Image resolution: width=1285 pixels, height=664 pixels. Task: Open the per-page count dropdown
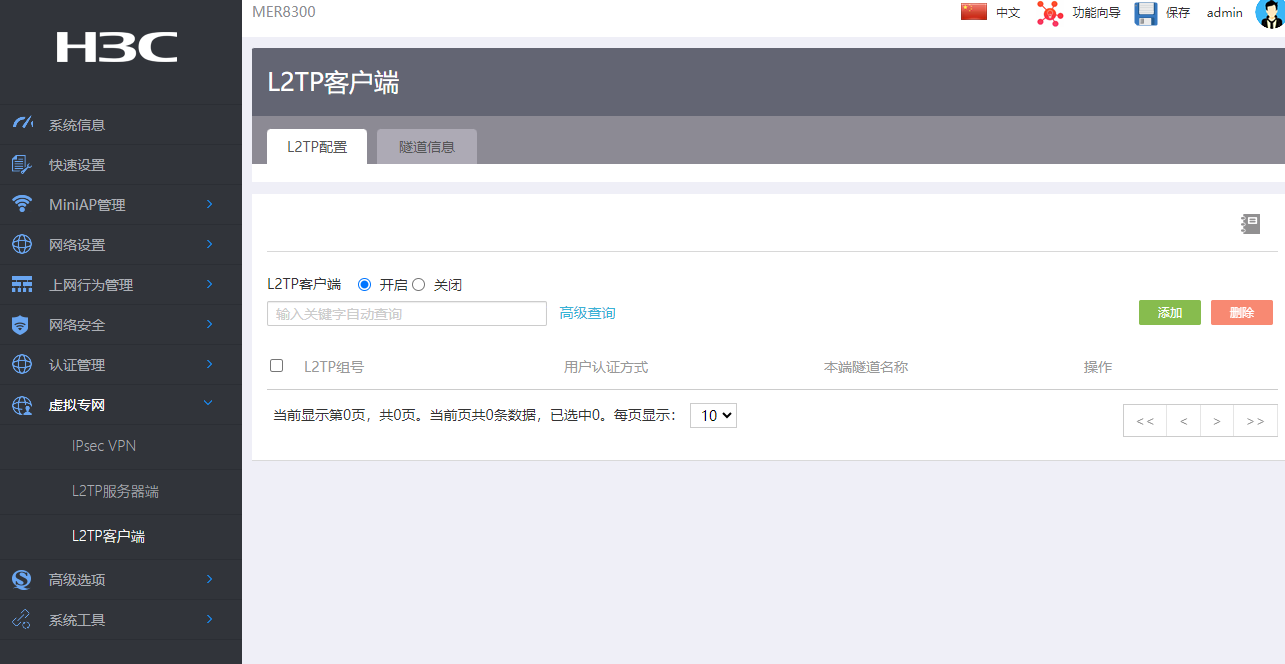click(x=713, y=415)
